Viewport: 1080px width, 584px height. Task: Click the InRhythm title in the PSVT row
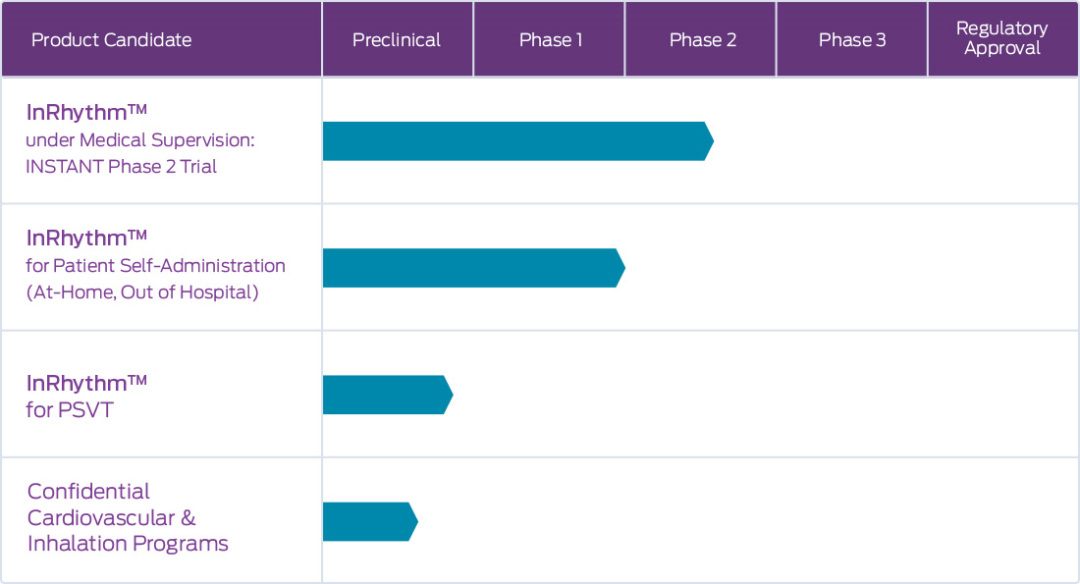[x=87, y=383]
